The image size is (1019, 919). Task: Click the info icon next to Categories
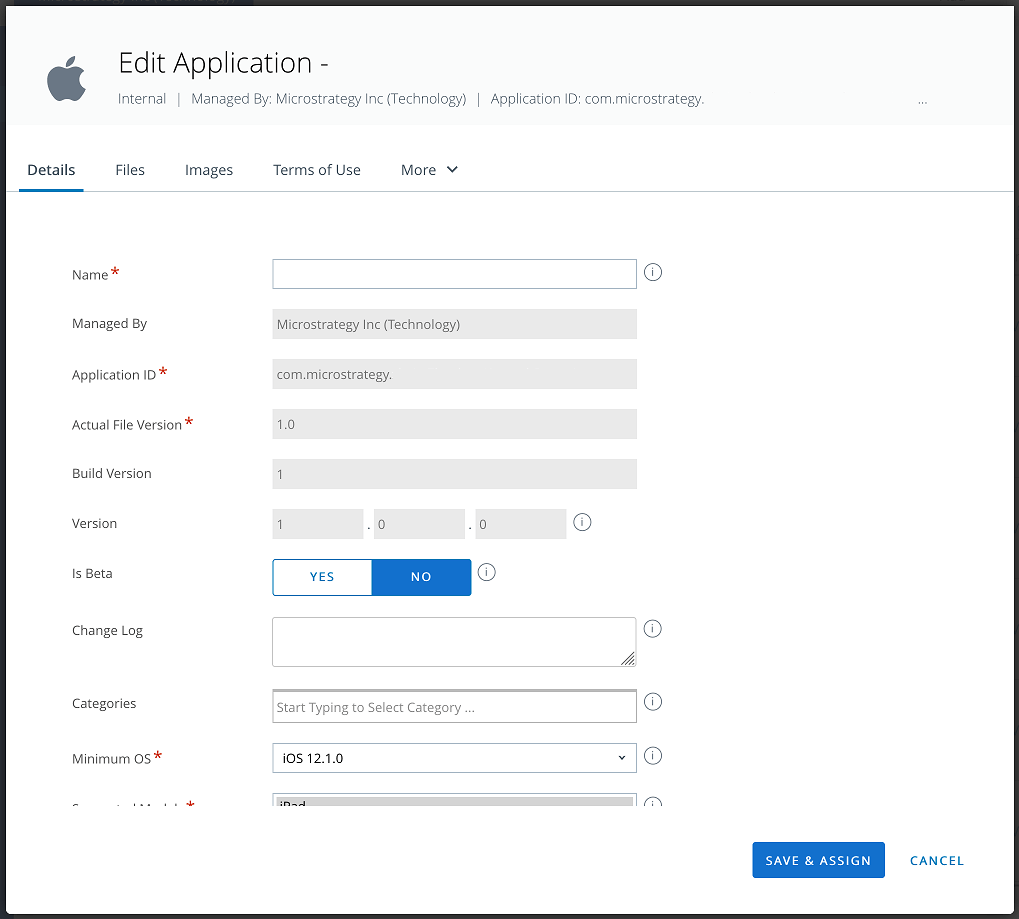(652, 702)
